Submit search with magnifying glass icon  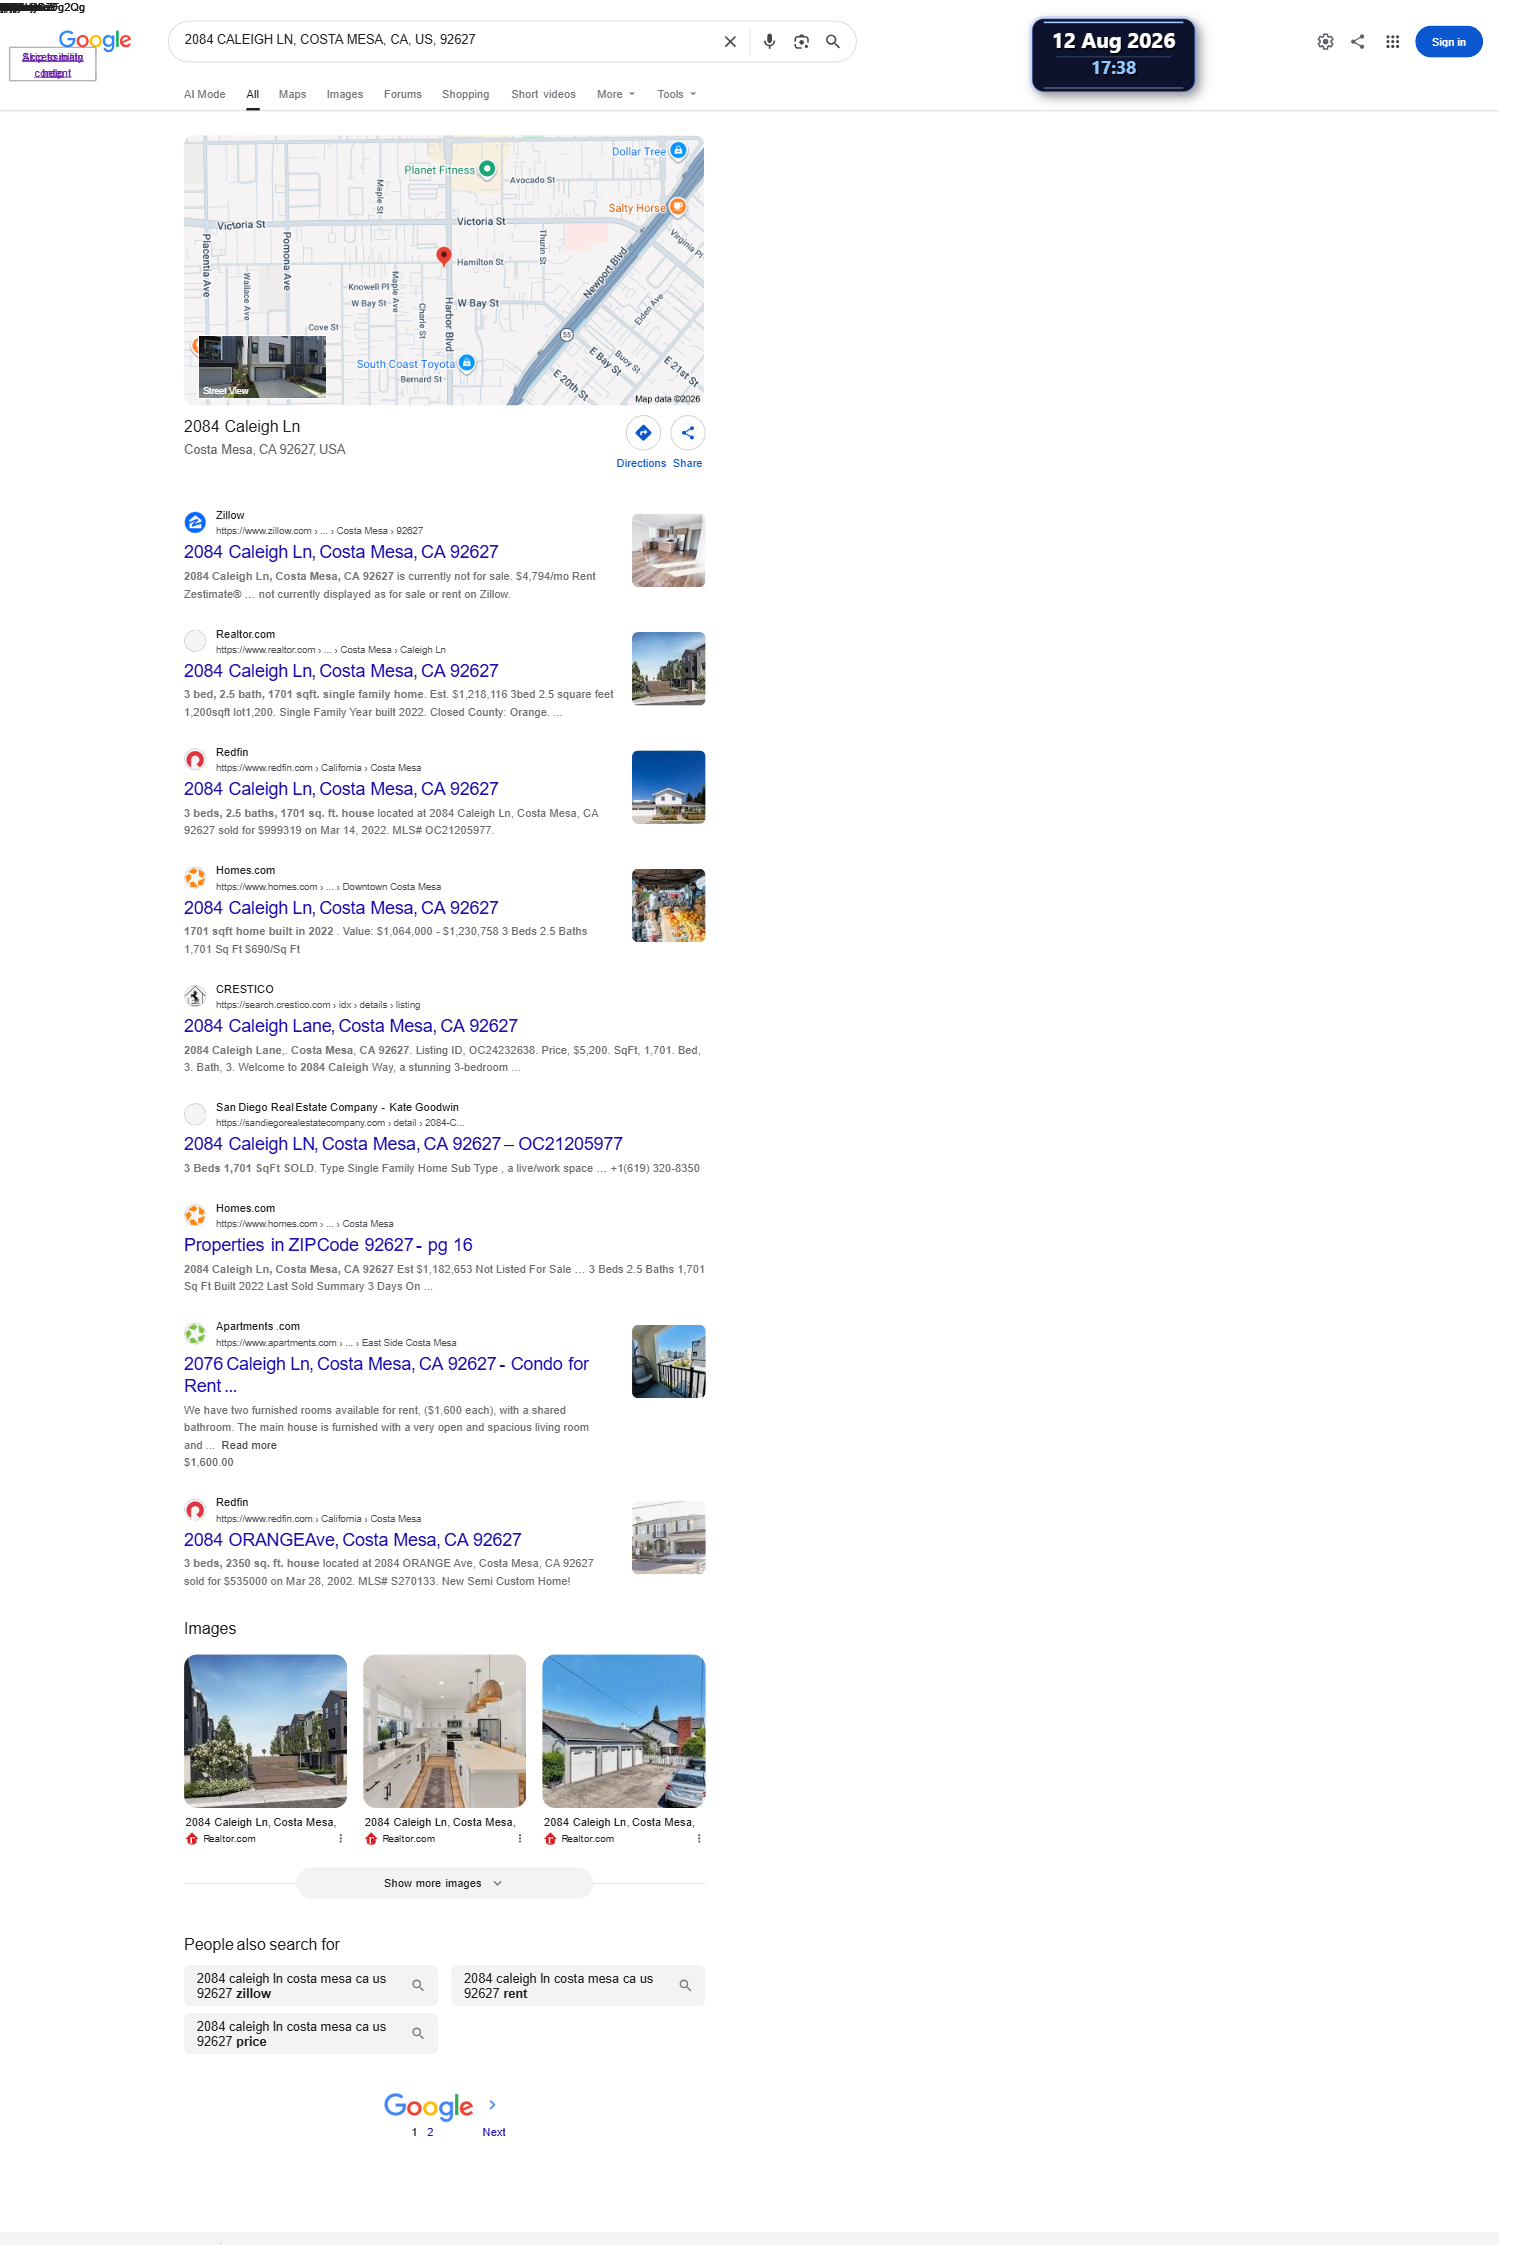833,42
